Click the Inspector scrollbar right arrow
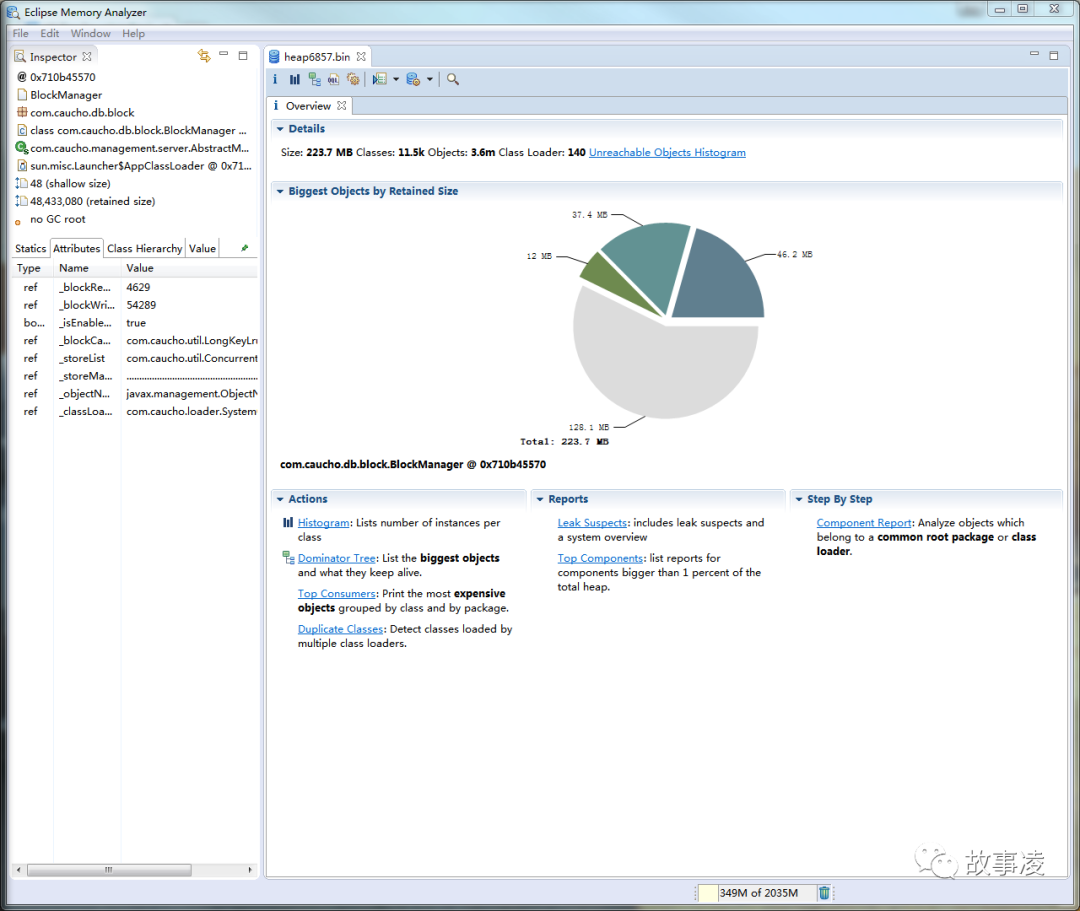The image size is (1080, 911). pyautogui.click(x=250, y=870)
